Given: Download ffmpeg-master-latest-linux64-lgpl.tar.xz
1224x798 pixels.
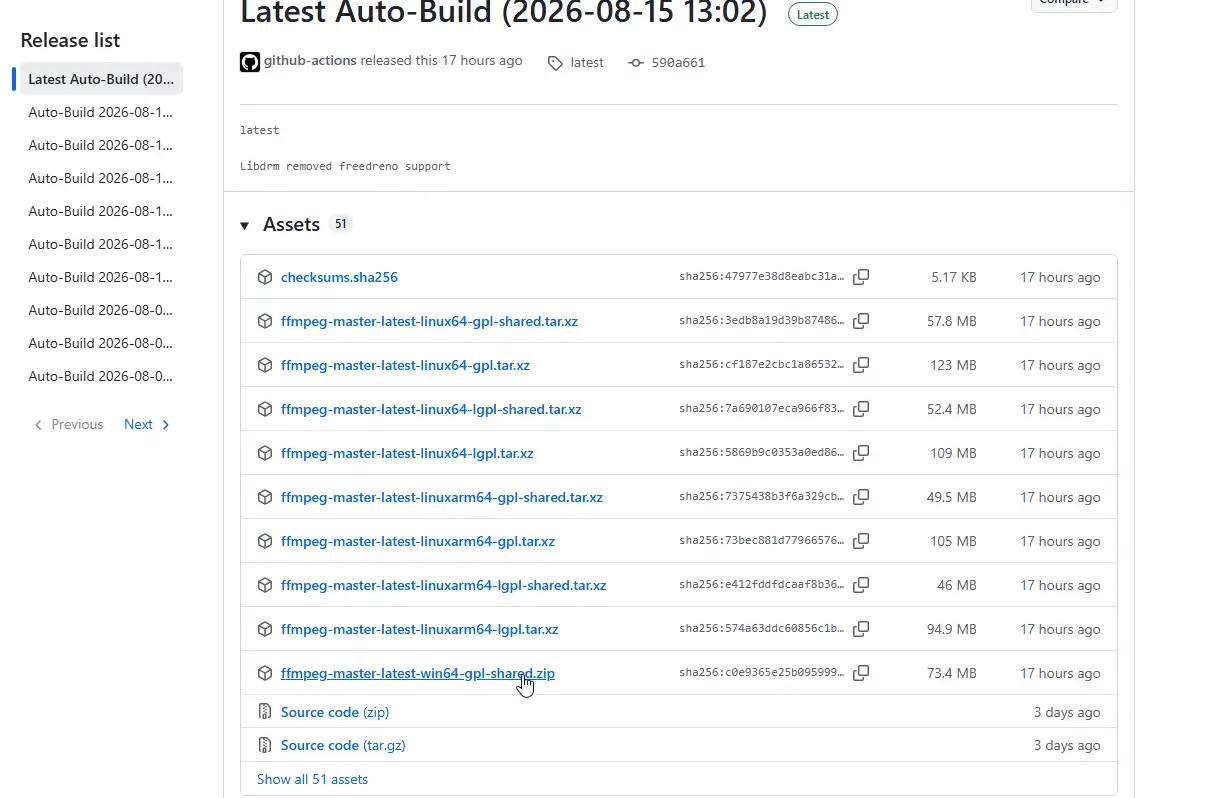Looking at the screenshot, I should 407,453.
